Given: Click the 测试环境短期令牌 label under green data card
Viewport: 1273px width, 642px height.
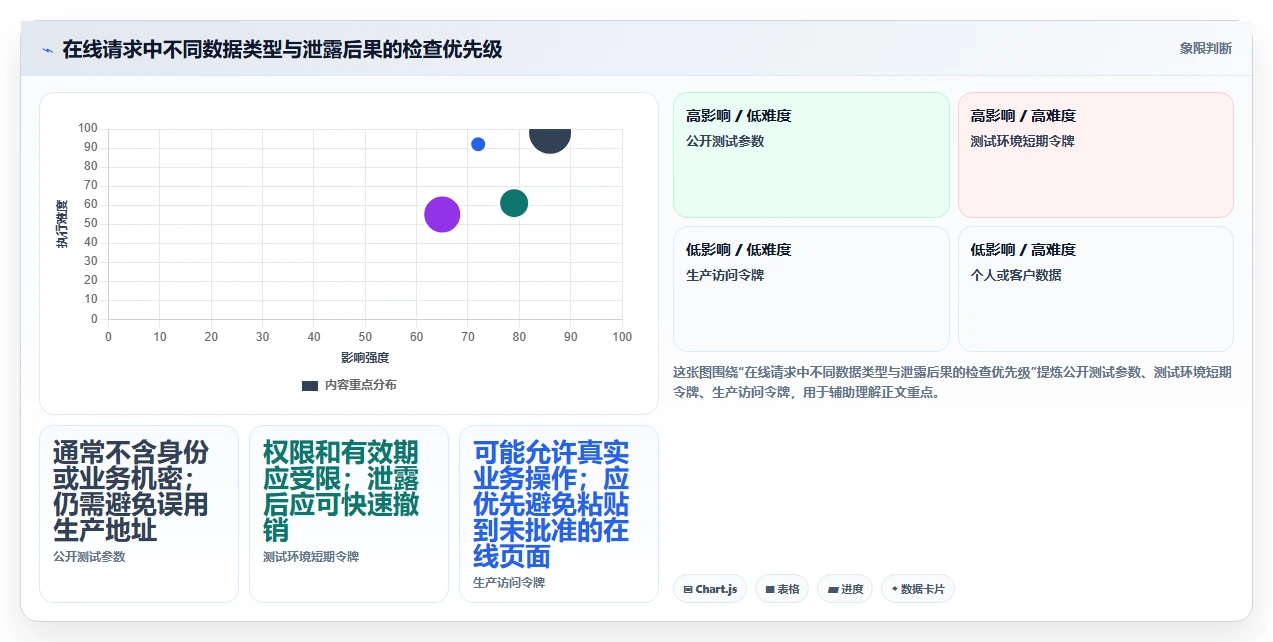Looking at the screenshot, I should pos(311,557).
